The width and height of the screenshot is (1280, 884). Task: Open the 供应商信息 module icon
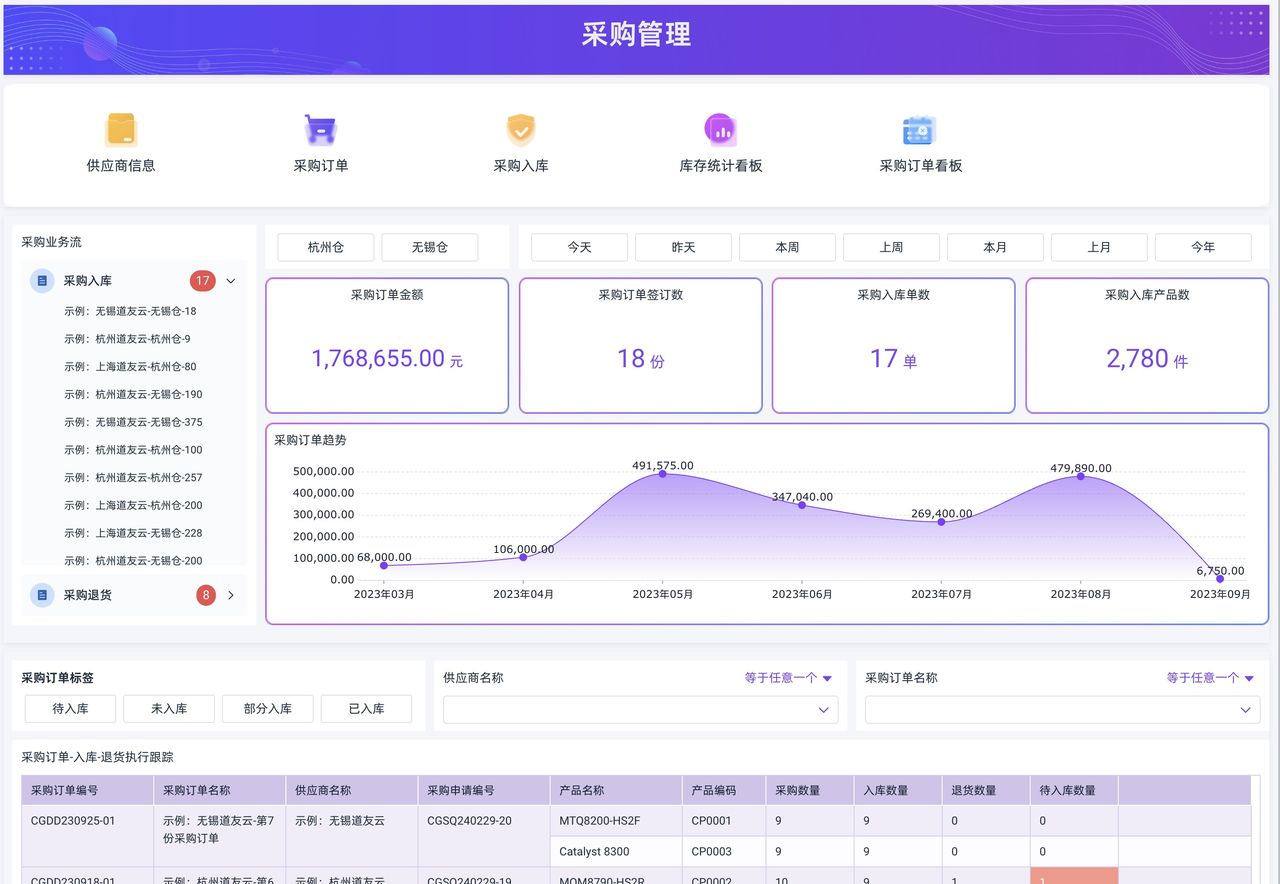(x=120, y=129)
